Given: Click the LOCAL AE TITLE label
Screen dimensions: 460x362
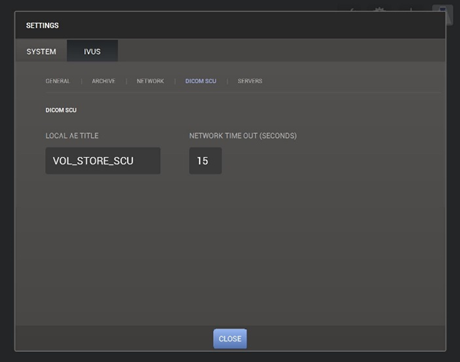Looking at the screenshot, I should click(x=72, y=136).
